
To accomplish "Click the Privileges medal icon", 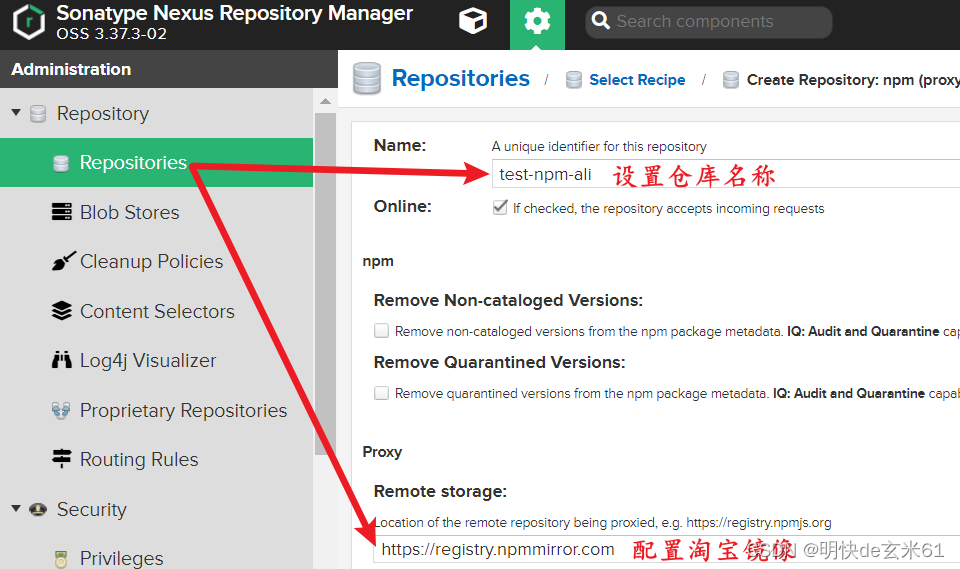I will pyautogui.click(x=61, y=559).
